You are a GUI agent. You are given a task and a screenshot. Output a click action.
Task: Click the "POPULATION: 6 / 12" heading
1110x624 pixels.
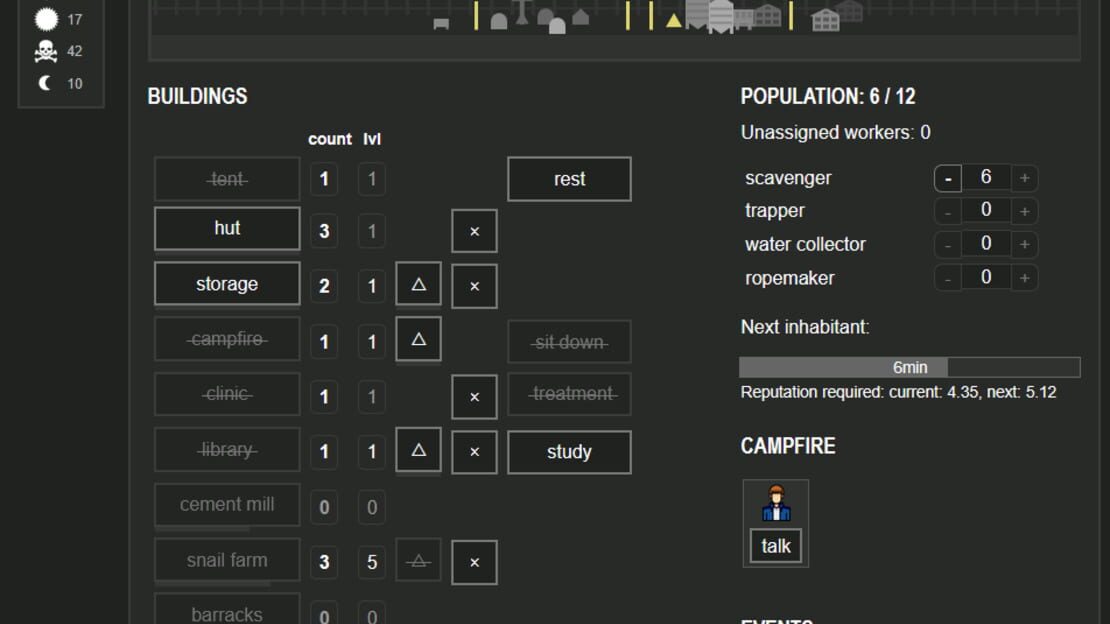pyautogui.click(x=828, y=96)
